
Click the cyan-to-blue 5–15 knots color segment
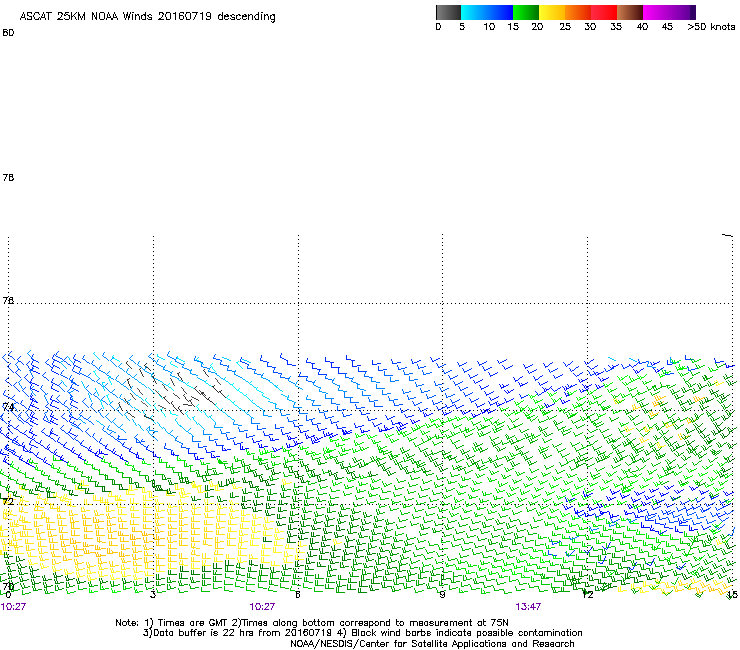(x=487, y=12)
